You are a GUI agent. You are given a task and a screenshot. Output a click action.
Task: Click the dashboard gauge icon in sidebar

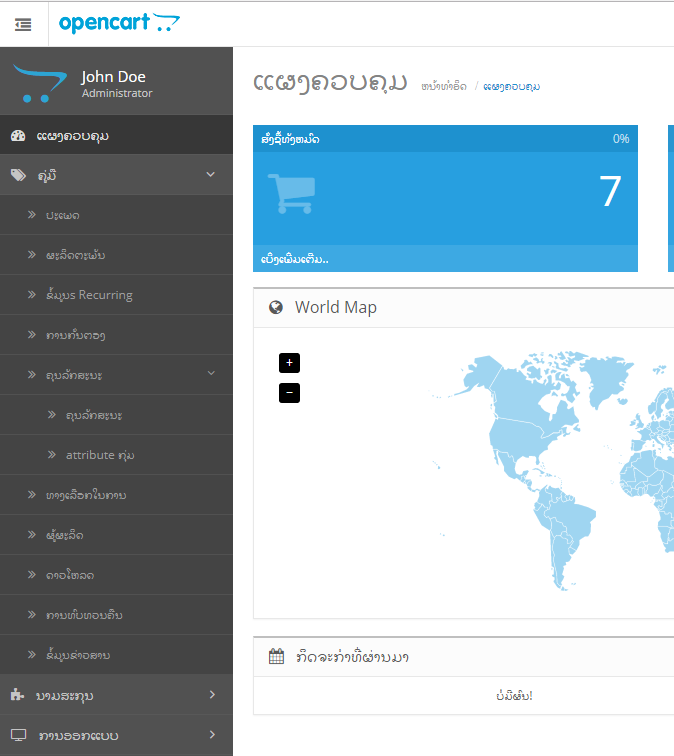(x=18, y=135)
